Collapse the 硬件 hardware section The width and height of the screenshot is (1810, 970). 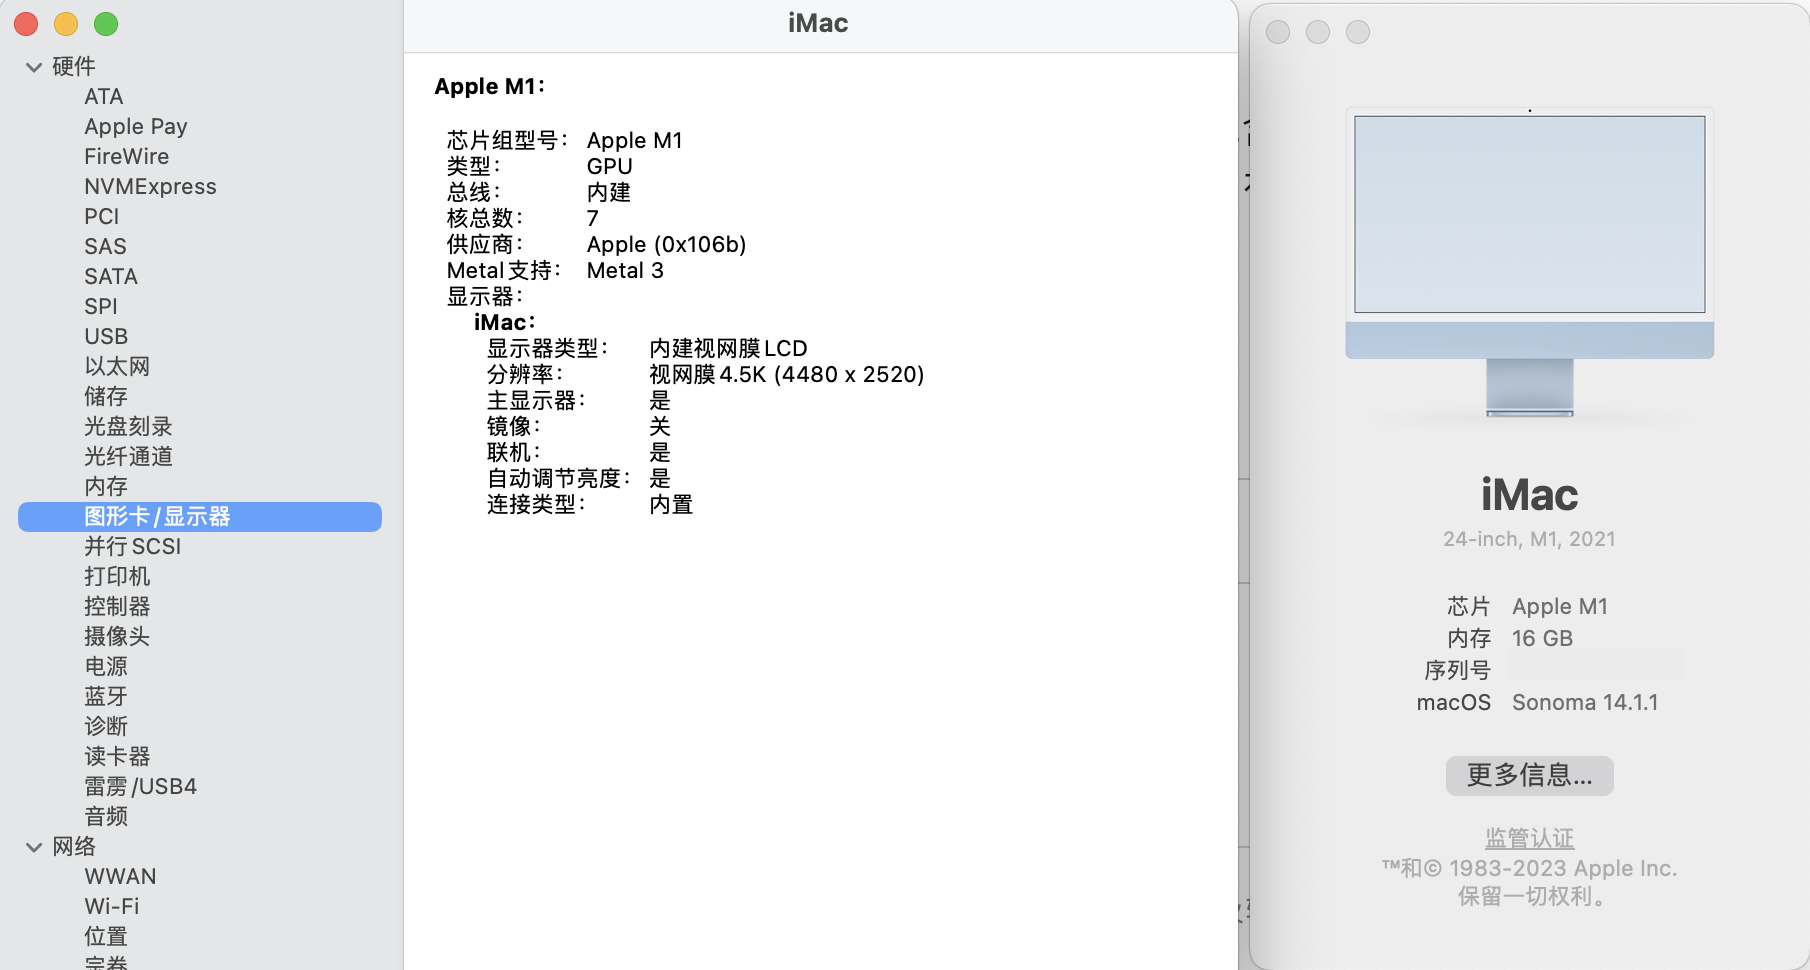34,67
